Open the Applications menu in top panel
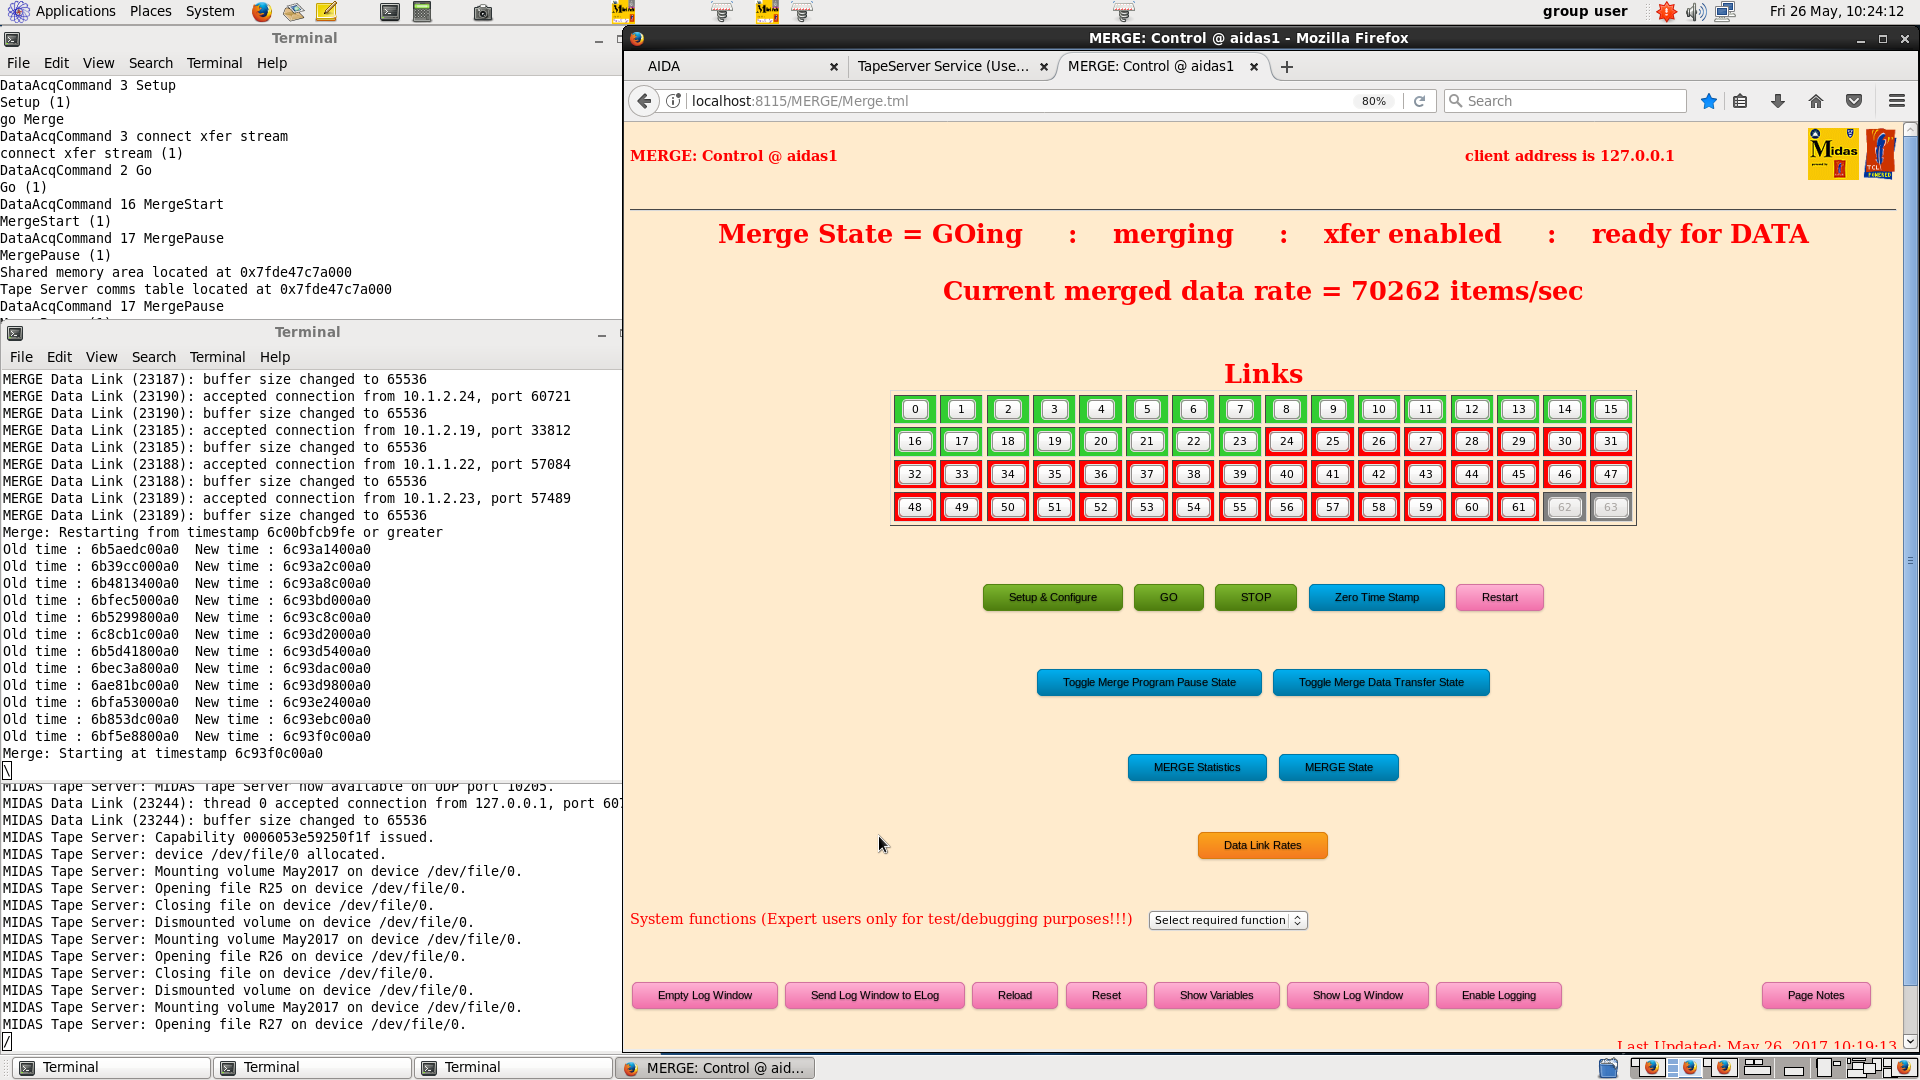 [75, 11]
